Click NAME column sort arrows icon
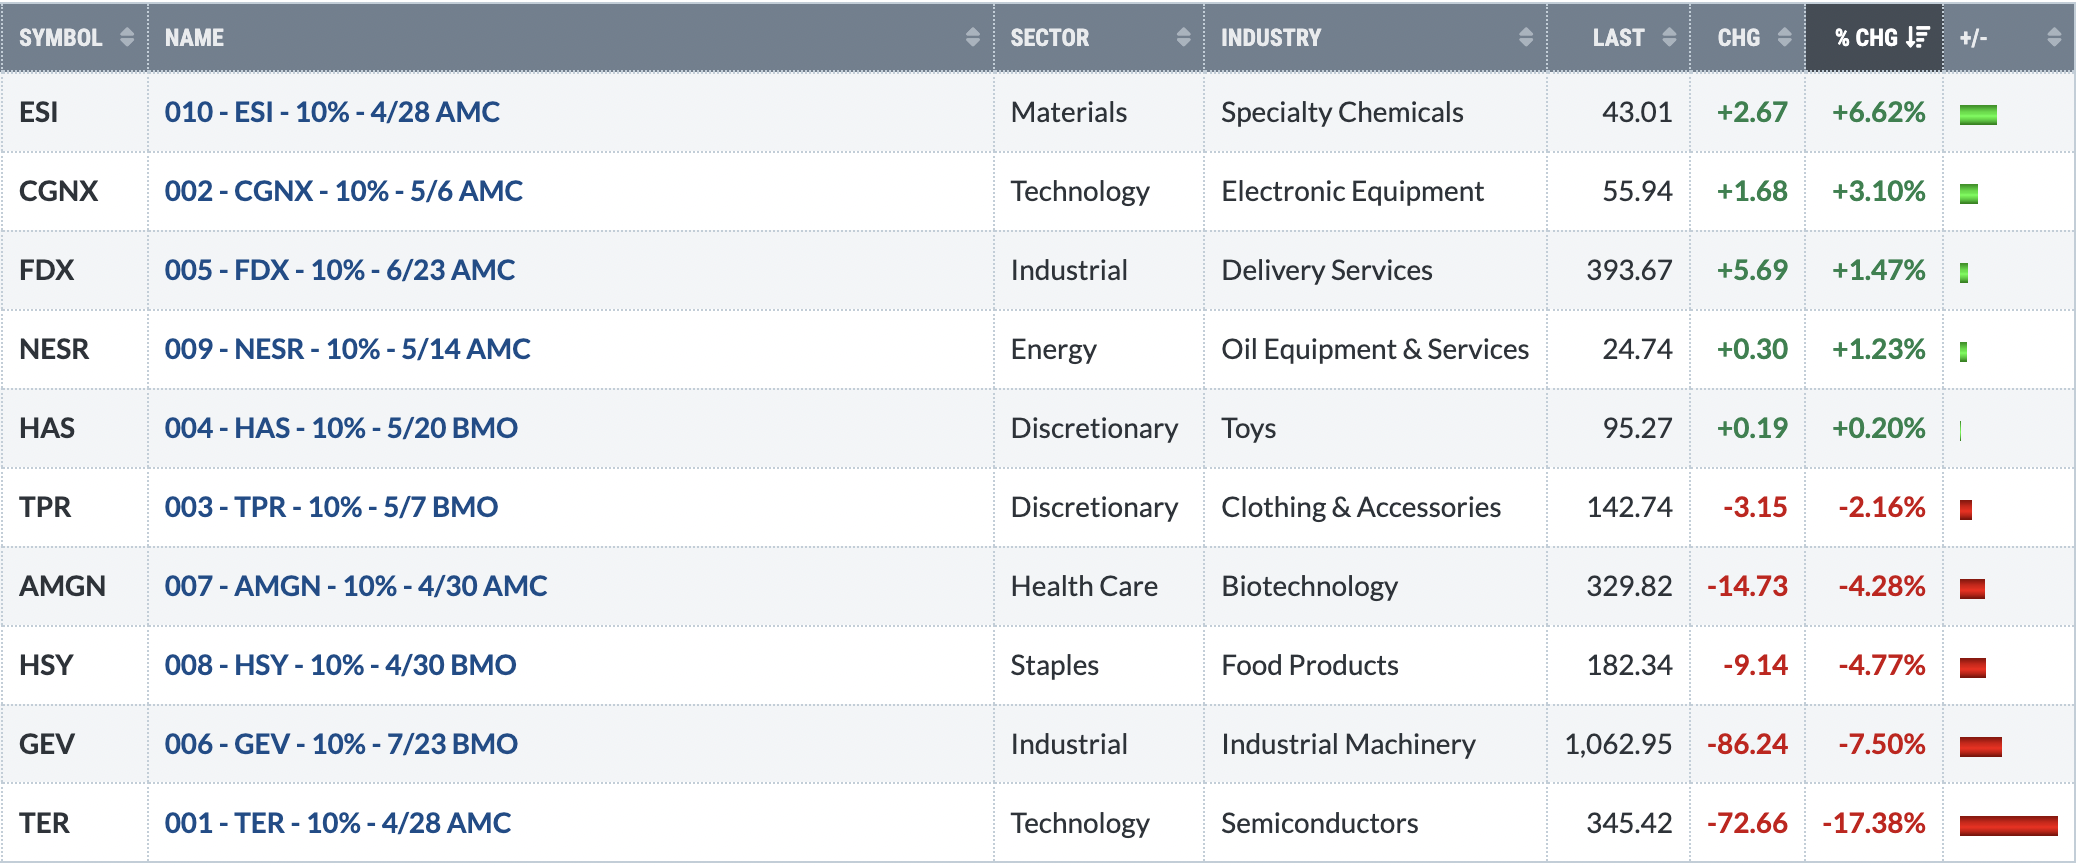This screenshot has height=866, width=2078. (x=972, y=38)
